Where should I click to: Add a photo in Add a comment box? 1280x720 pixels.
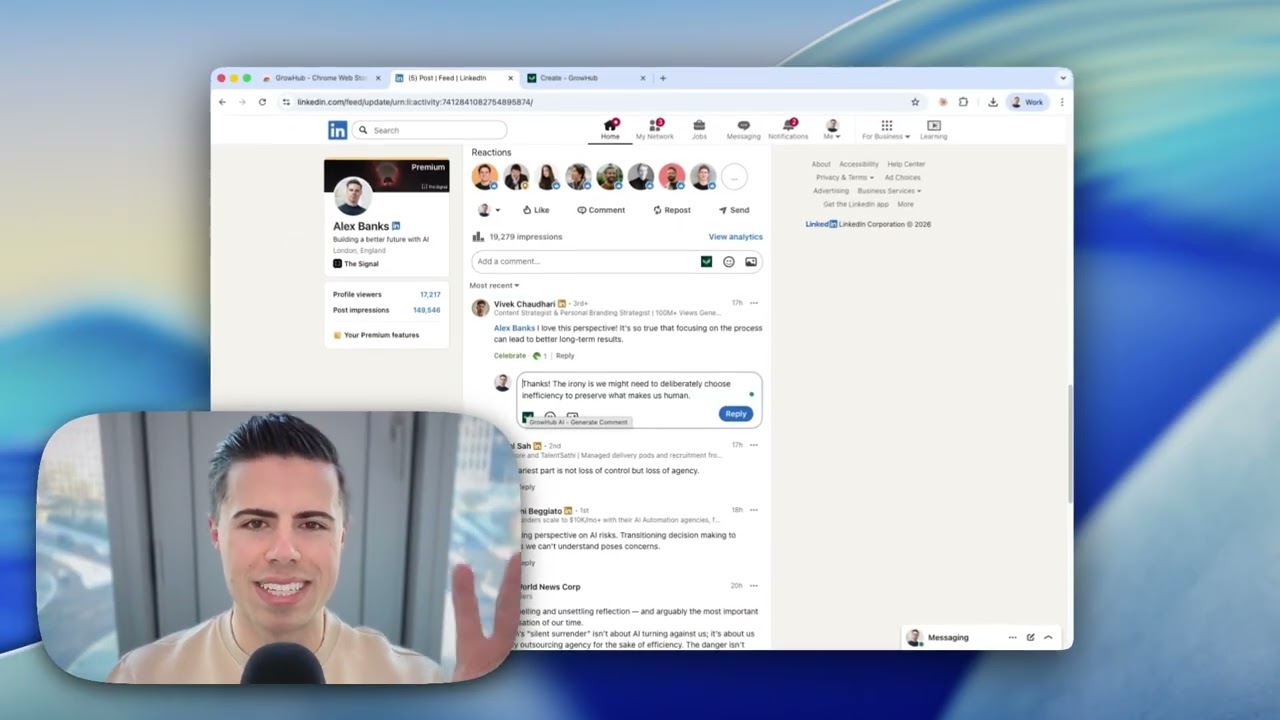751,262
